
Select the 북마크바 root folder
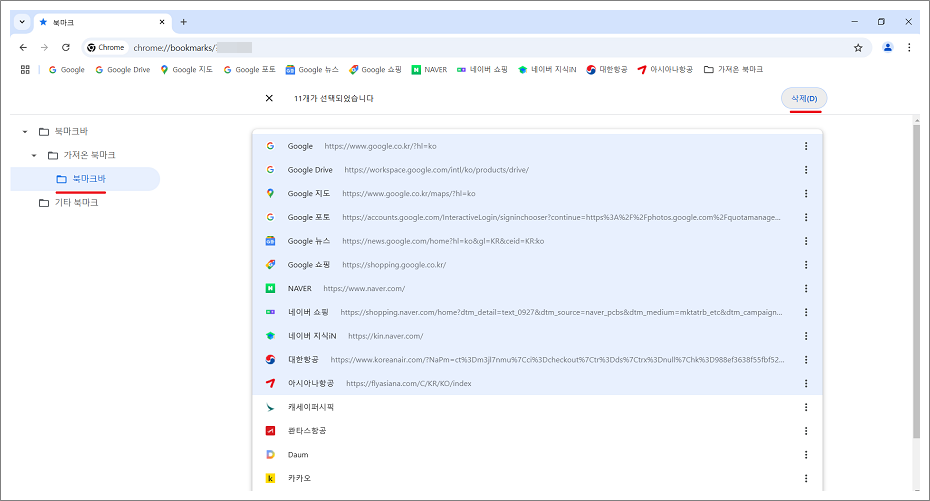coord(63,132)
